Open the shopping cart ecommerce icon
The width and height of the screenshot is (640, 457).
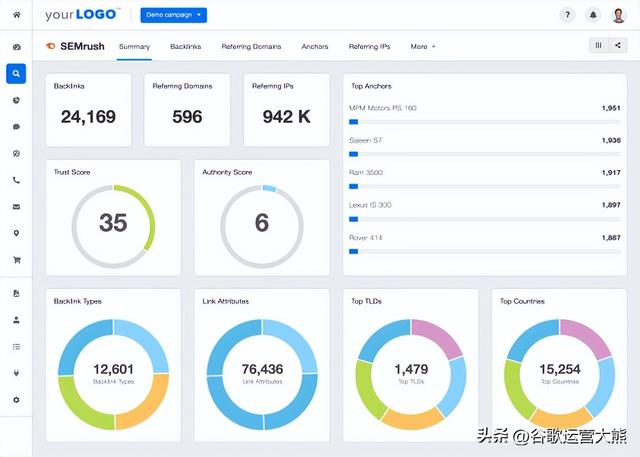[x=16, y=260]
